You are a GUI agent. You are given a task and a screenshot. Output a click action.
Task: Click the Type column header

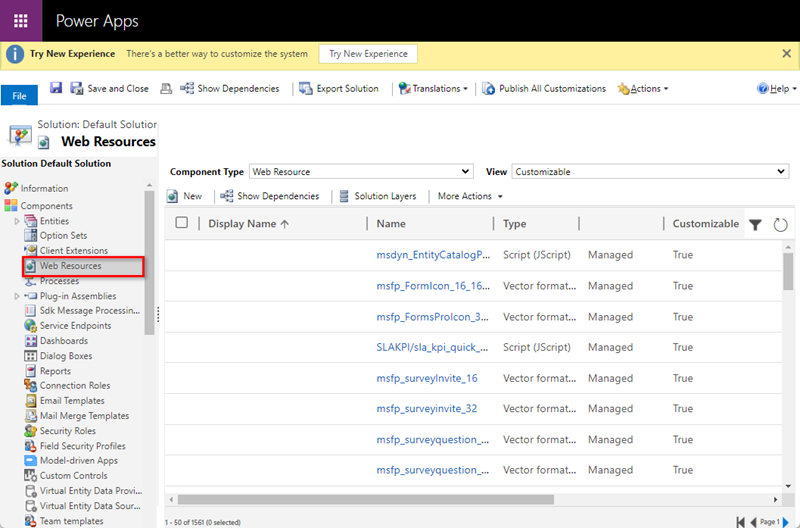[514, 223]
